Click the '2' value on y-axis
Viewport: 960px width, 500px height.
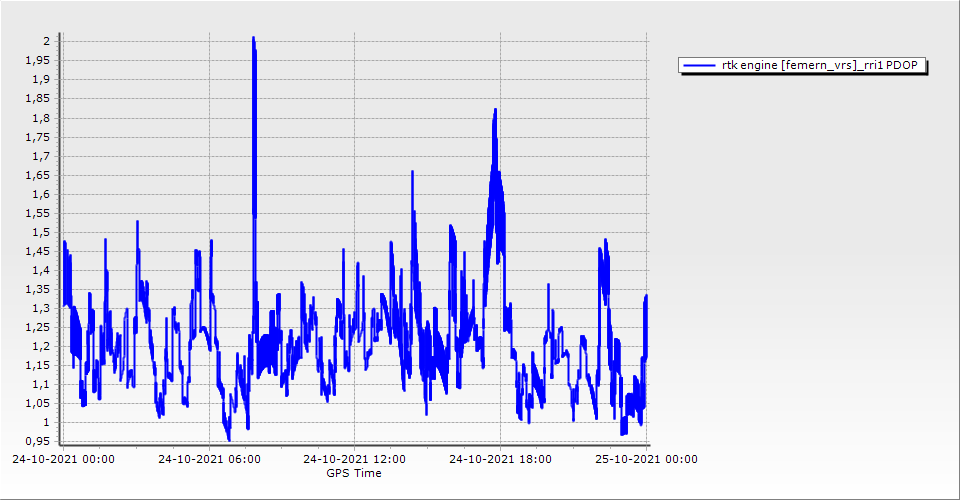click(x=46, y=41)
